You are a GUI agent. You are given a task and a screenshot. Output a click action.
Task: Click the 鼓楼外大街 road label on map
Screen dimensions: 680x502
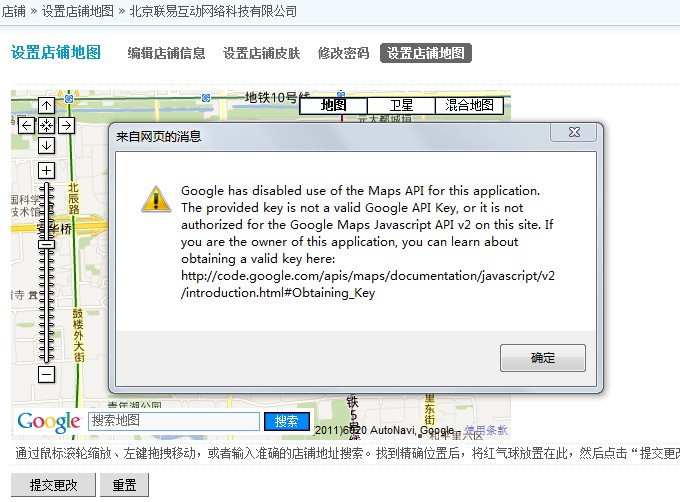coord(78,335)
